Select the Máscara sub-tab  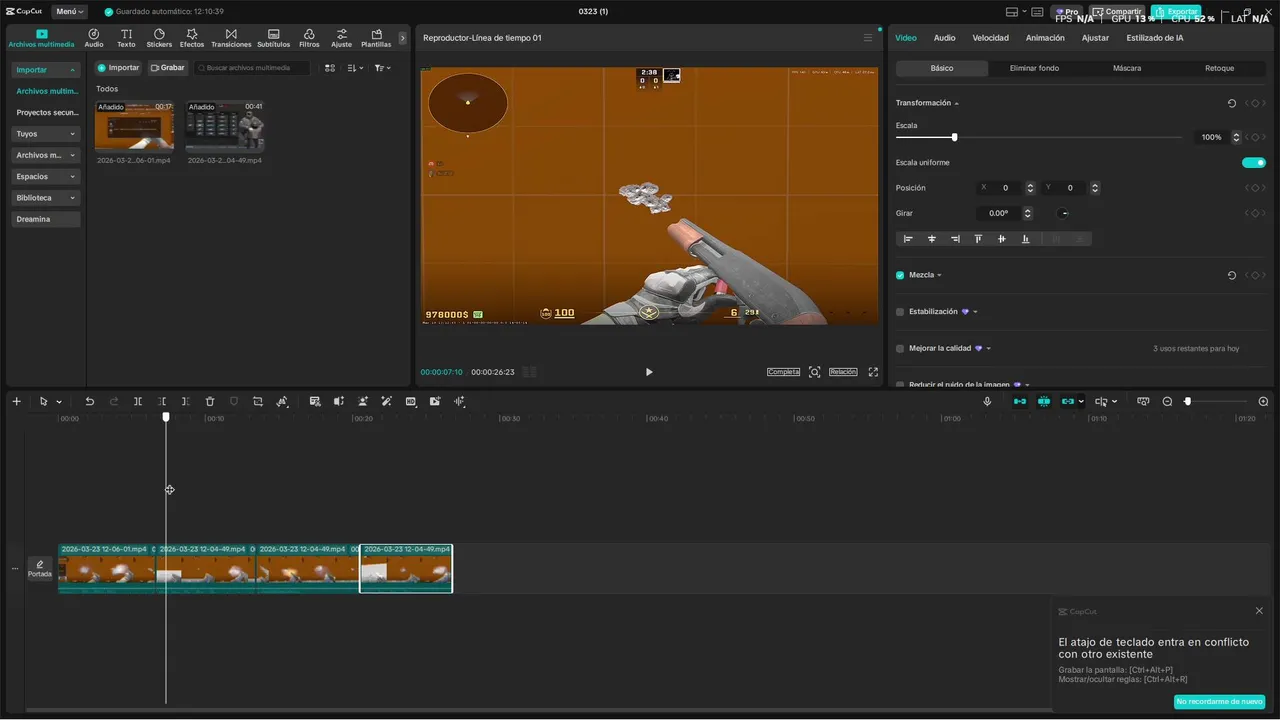pos(1127,68)
